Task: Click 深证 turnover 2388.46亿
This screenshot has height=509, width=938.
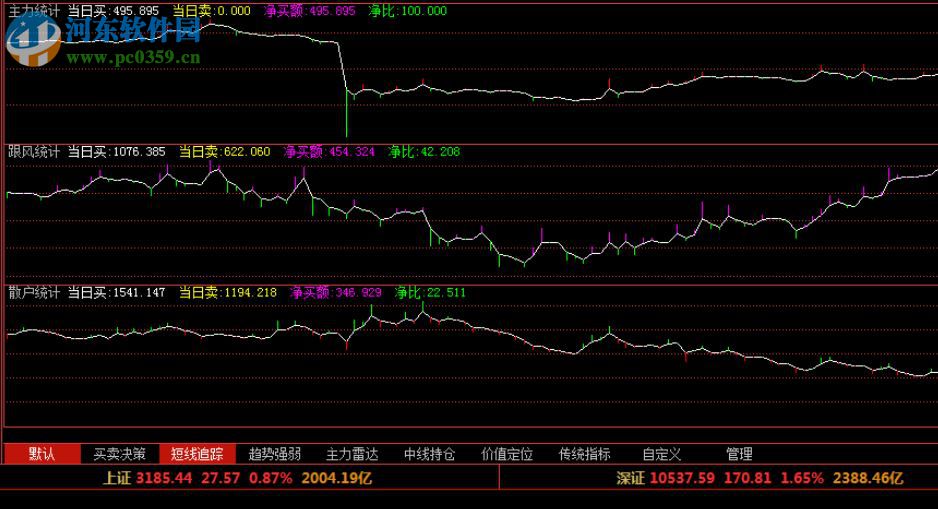Action: click(868, 478)
